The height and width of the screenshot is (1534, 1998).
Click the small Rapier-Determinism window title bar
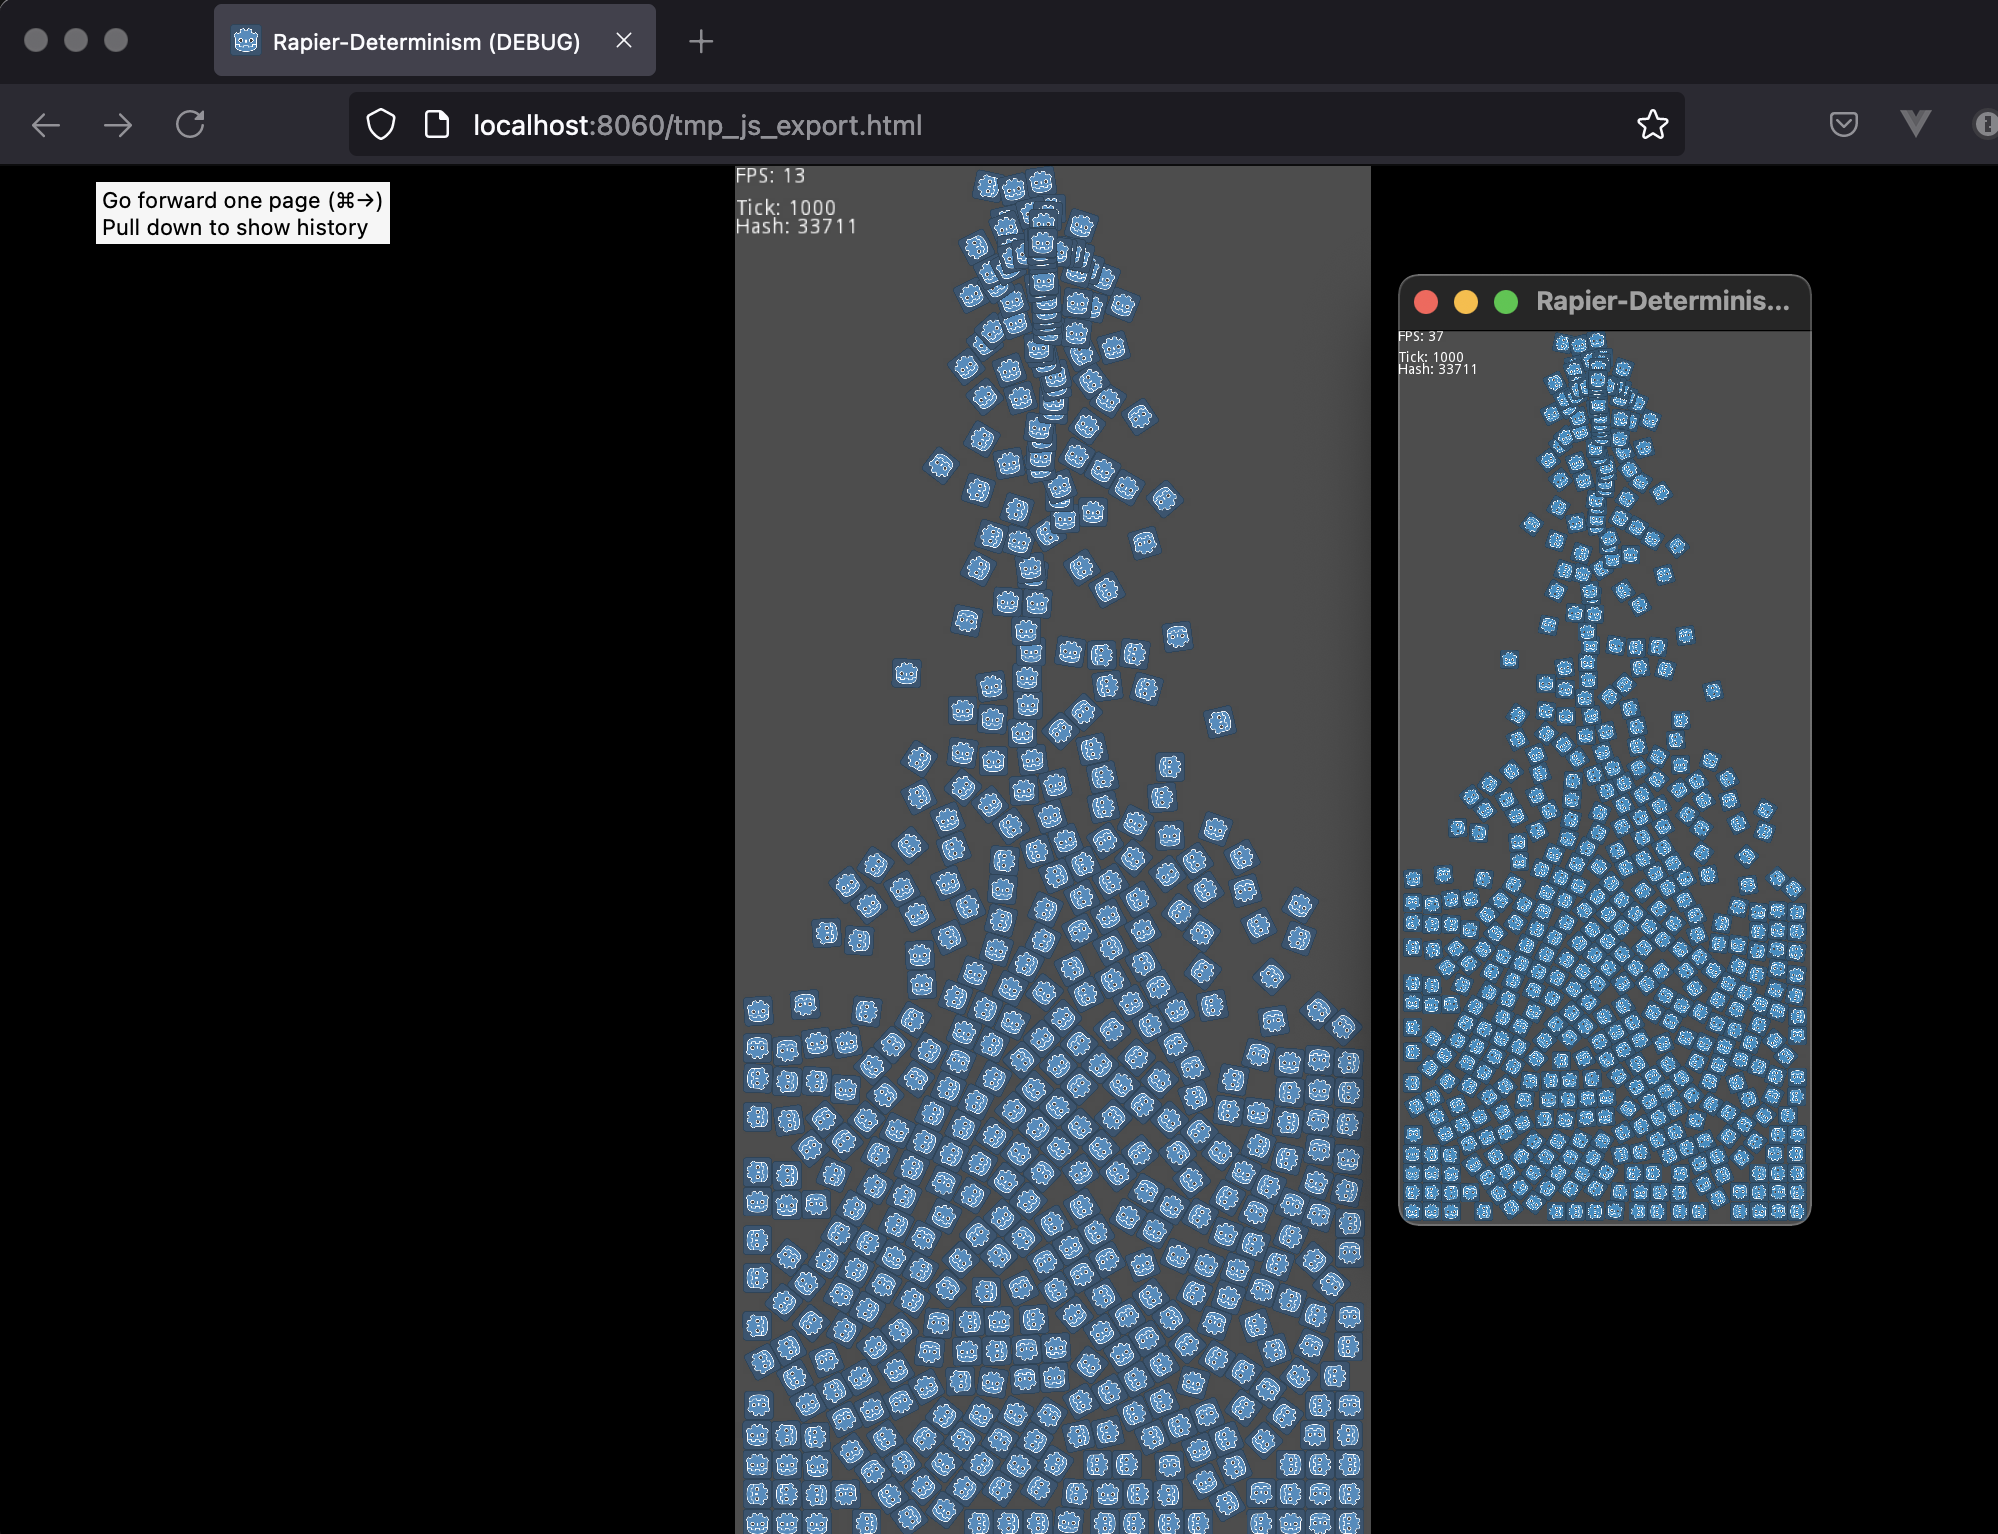[x=1662, y=302]
